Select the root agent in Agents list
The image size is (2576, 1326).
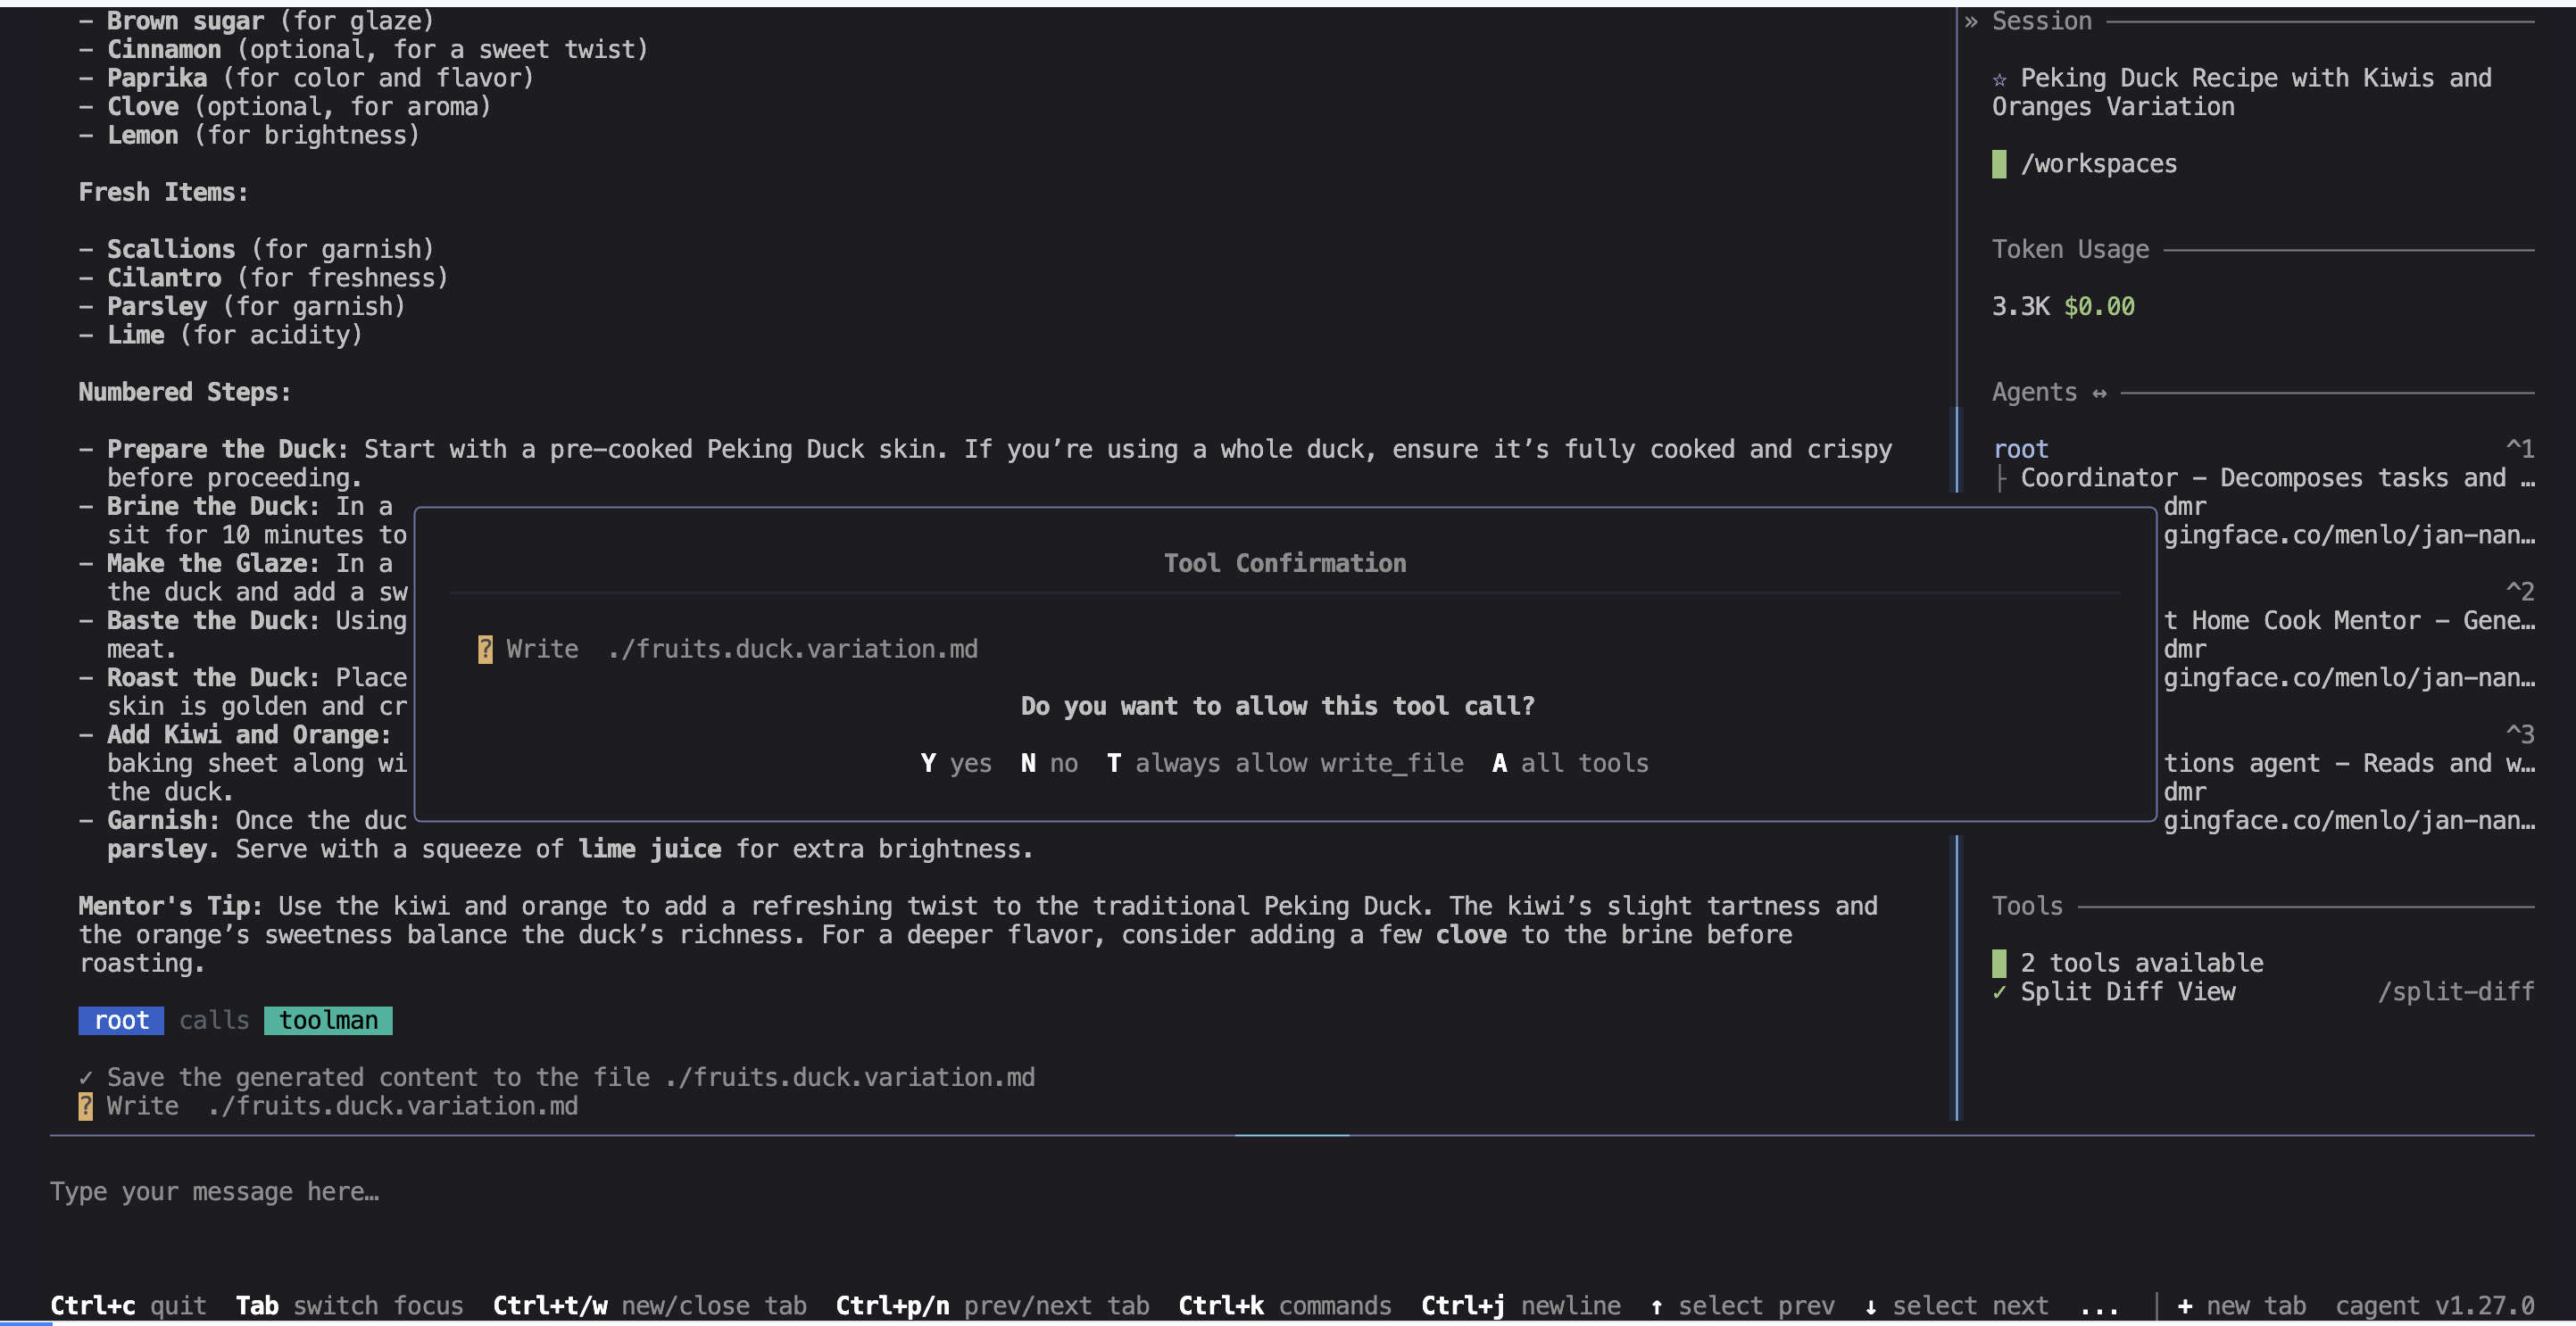pos(2021,449)
